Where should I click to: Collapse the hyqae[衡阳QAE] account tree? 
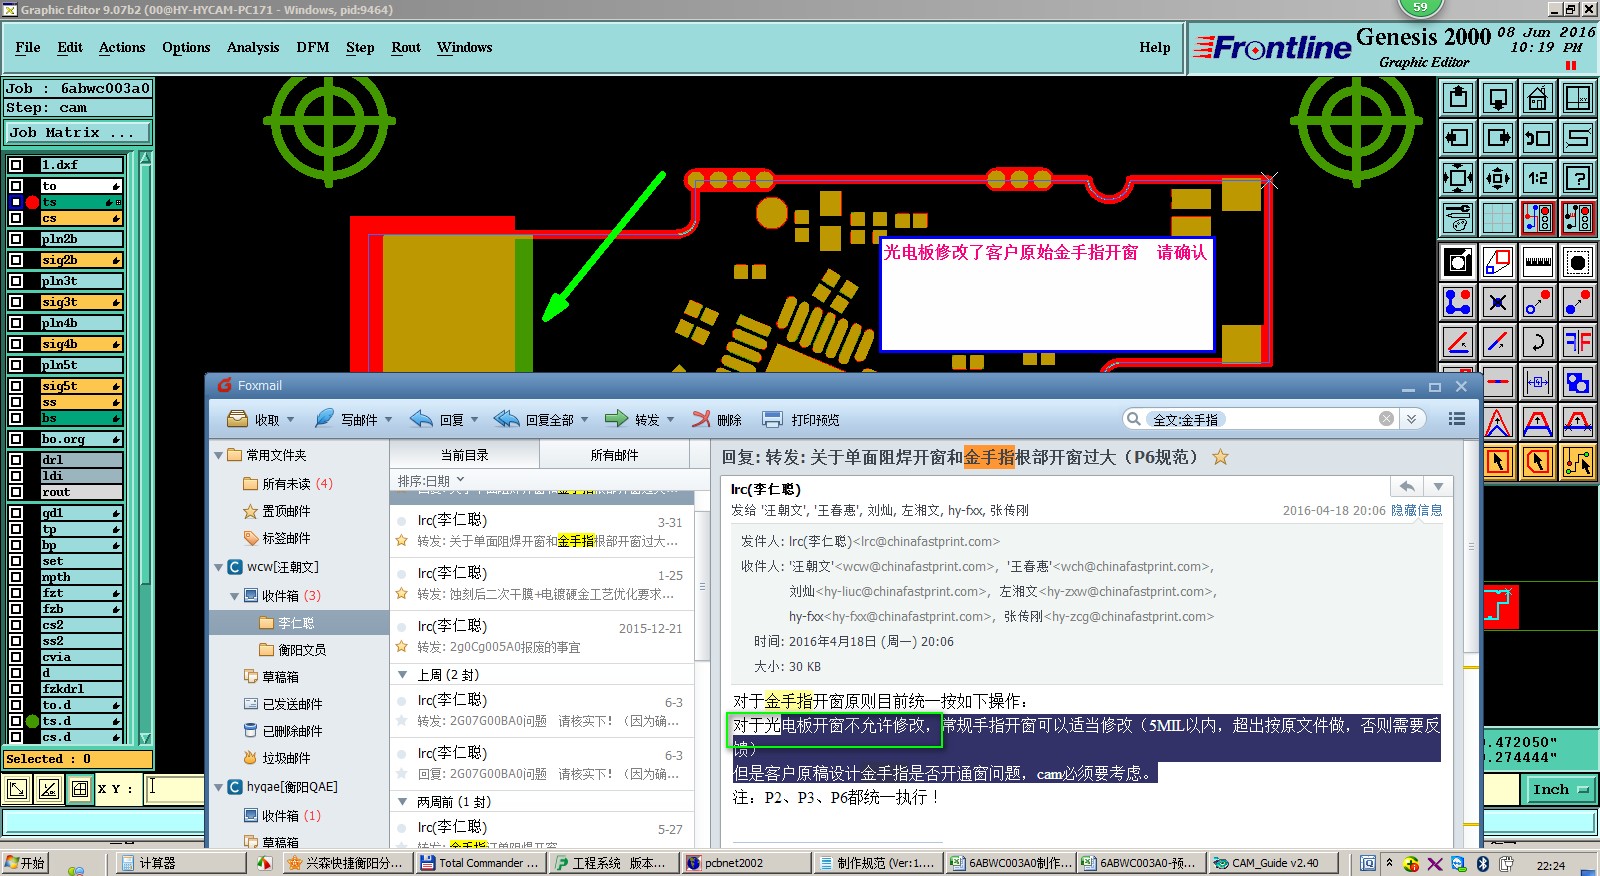218,788
